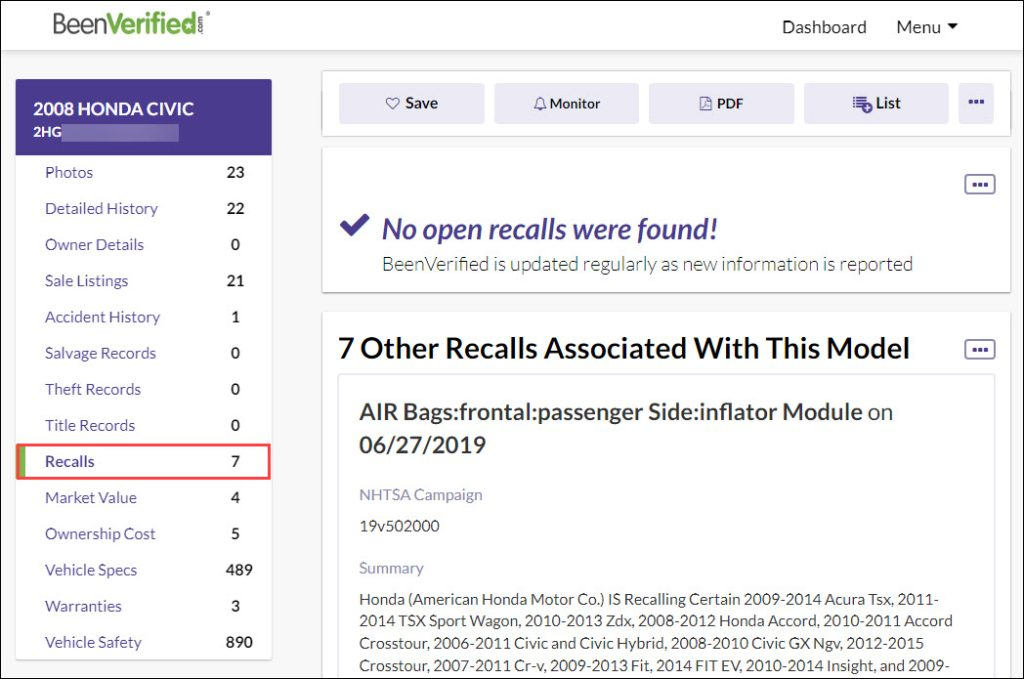This screenshot has width=1024, height=679.
Task: Add report to List
Action: 876,103
